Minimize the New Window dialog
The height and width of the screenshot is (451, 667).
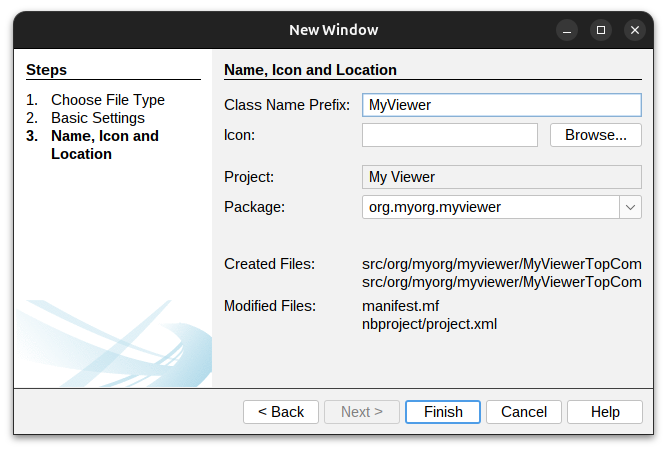[566, 30]
